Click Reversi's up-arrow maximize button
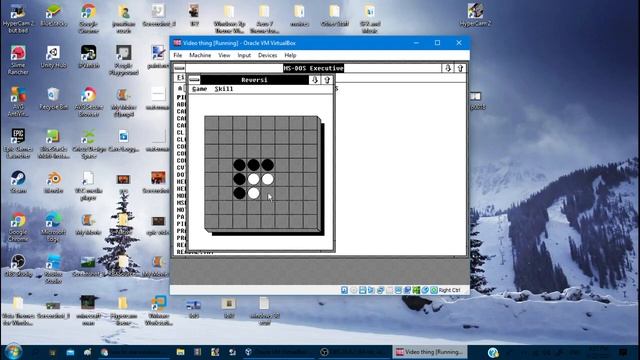Viewport: 640px width, 360px height. pos(327,80)
